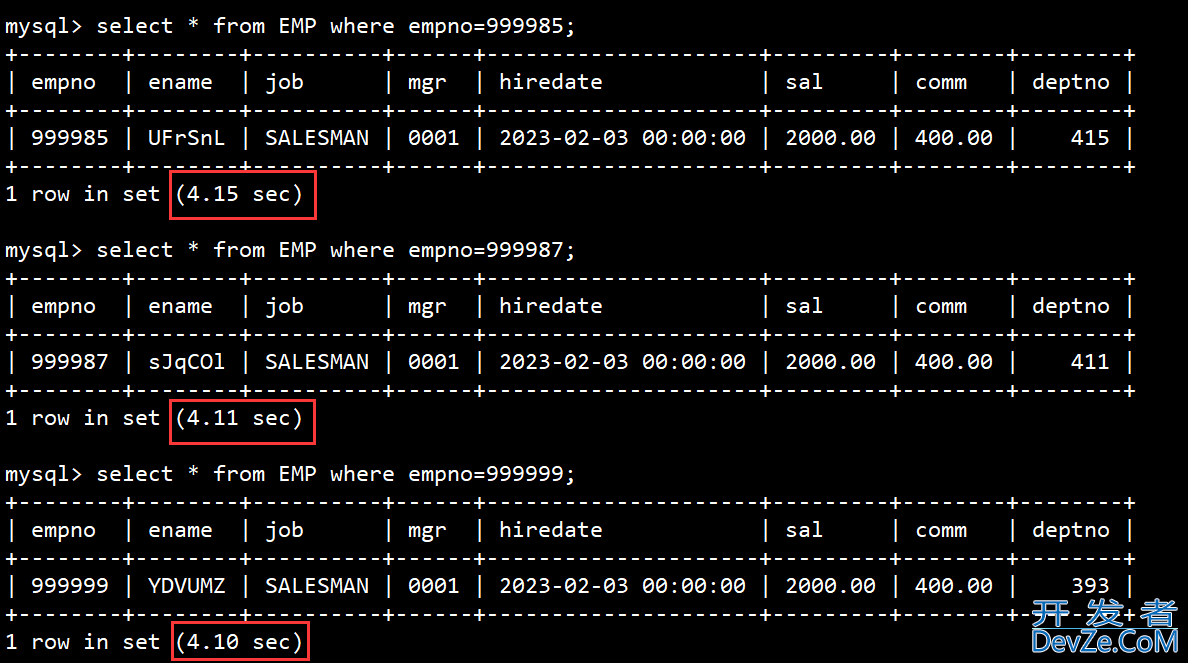
Task: Click the timing text (4.15 sec)
Action: pos(239,195)
